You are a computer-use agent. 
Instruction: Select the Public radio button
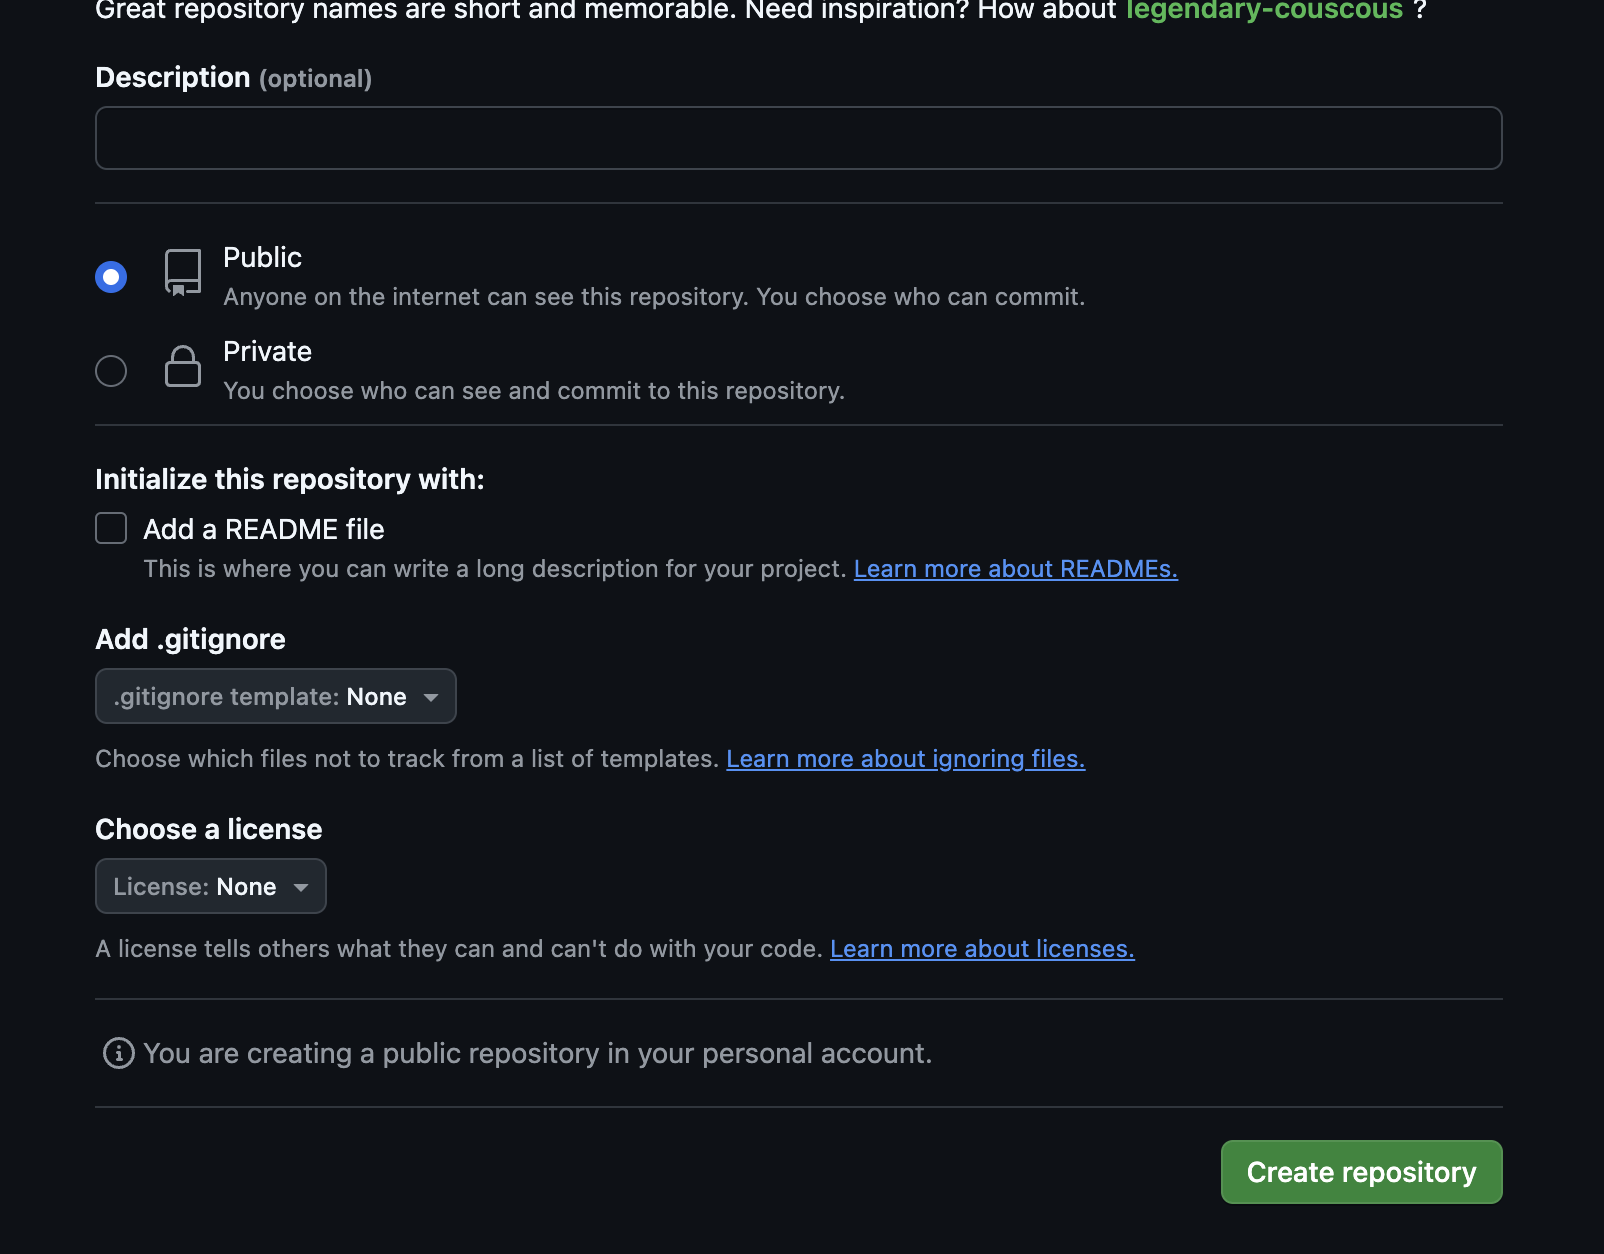(x=111, y=276)
